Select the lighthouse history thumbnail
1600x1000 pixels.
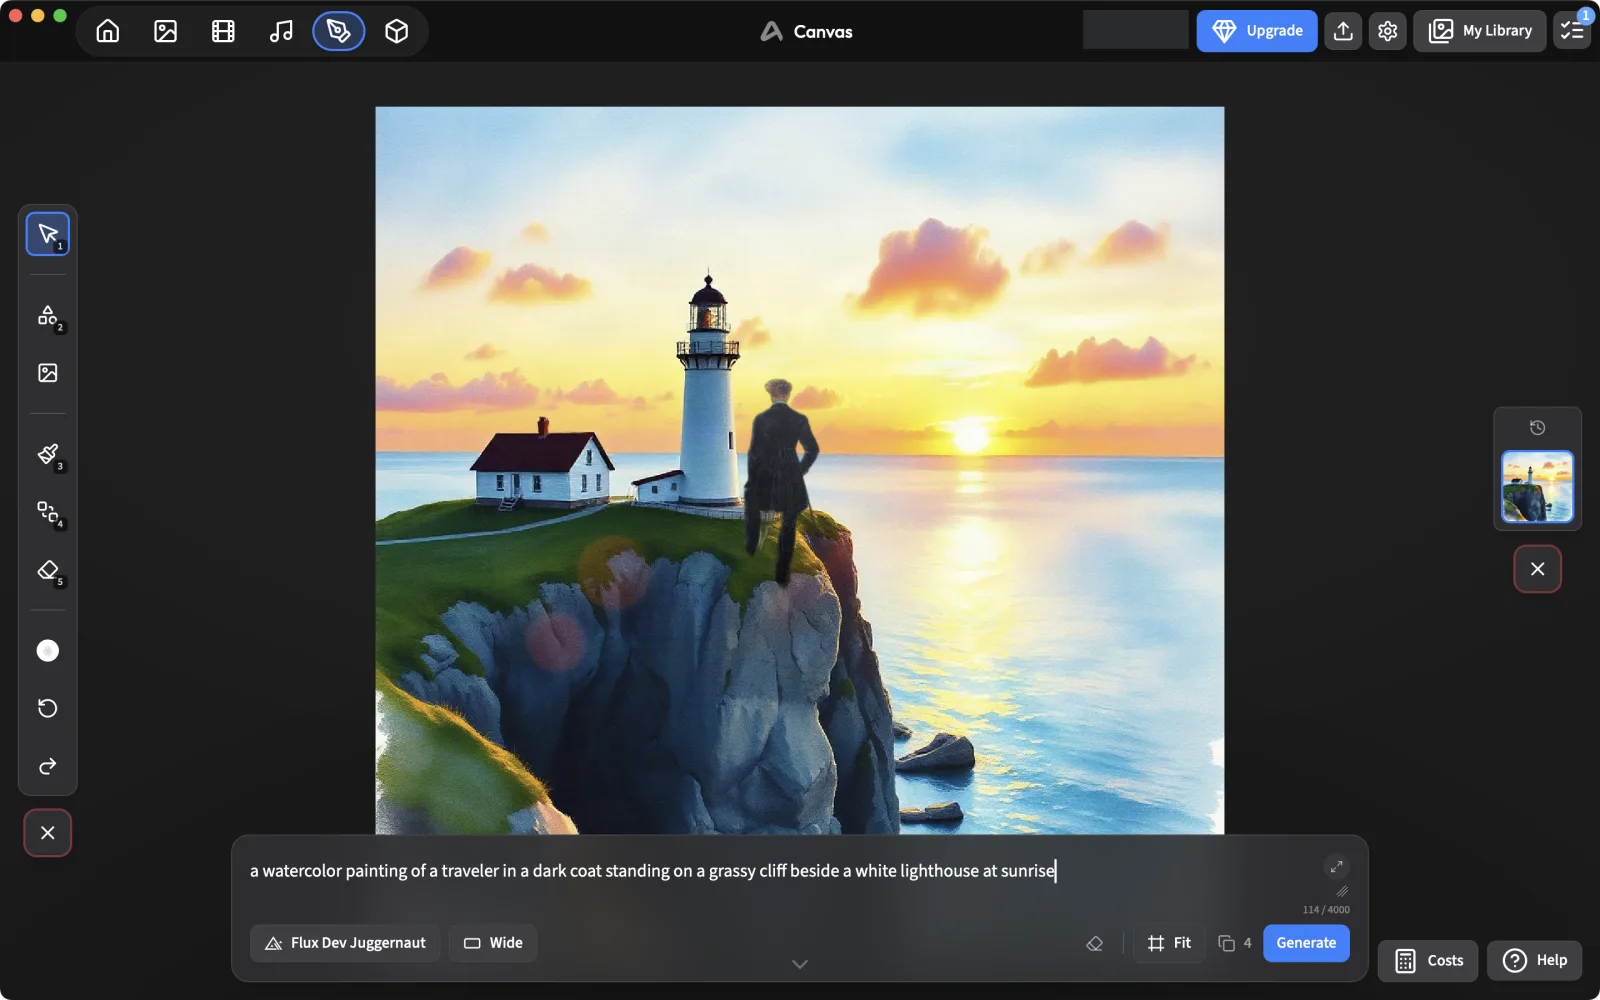(1538, 487)
